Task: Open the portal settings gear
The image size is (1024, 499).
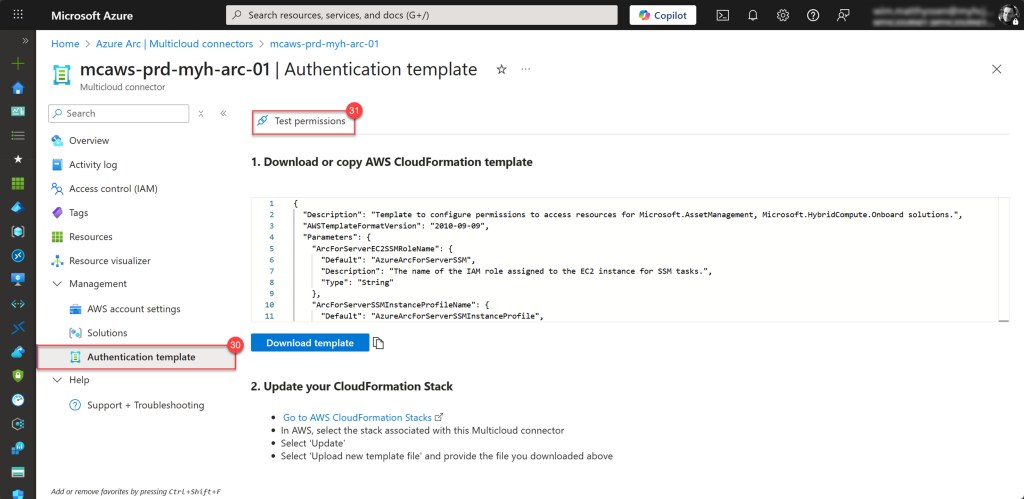Action: [783, 15]
